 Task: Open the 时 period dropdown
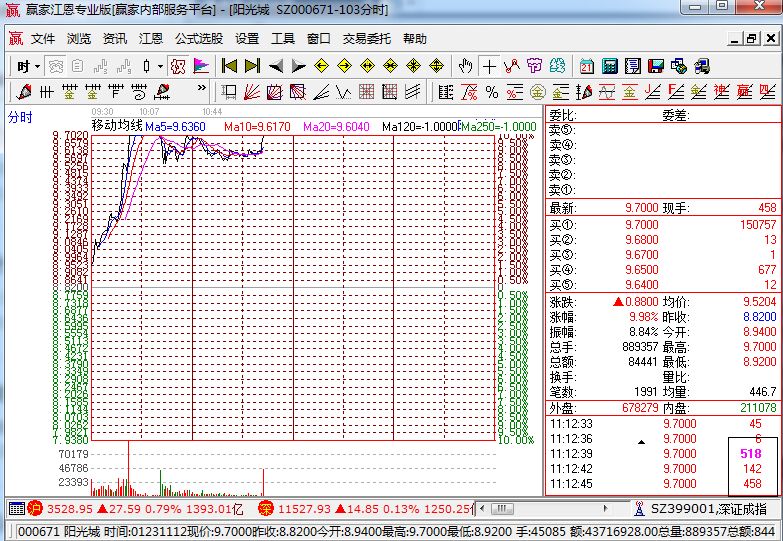28,66
